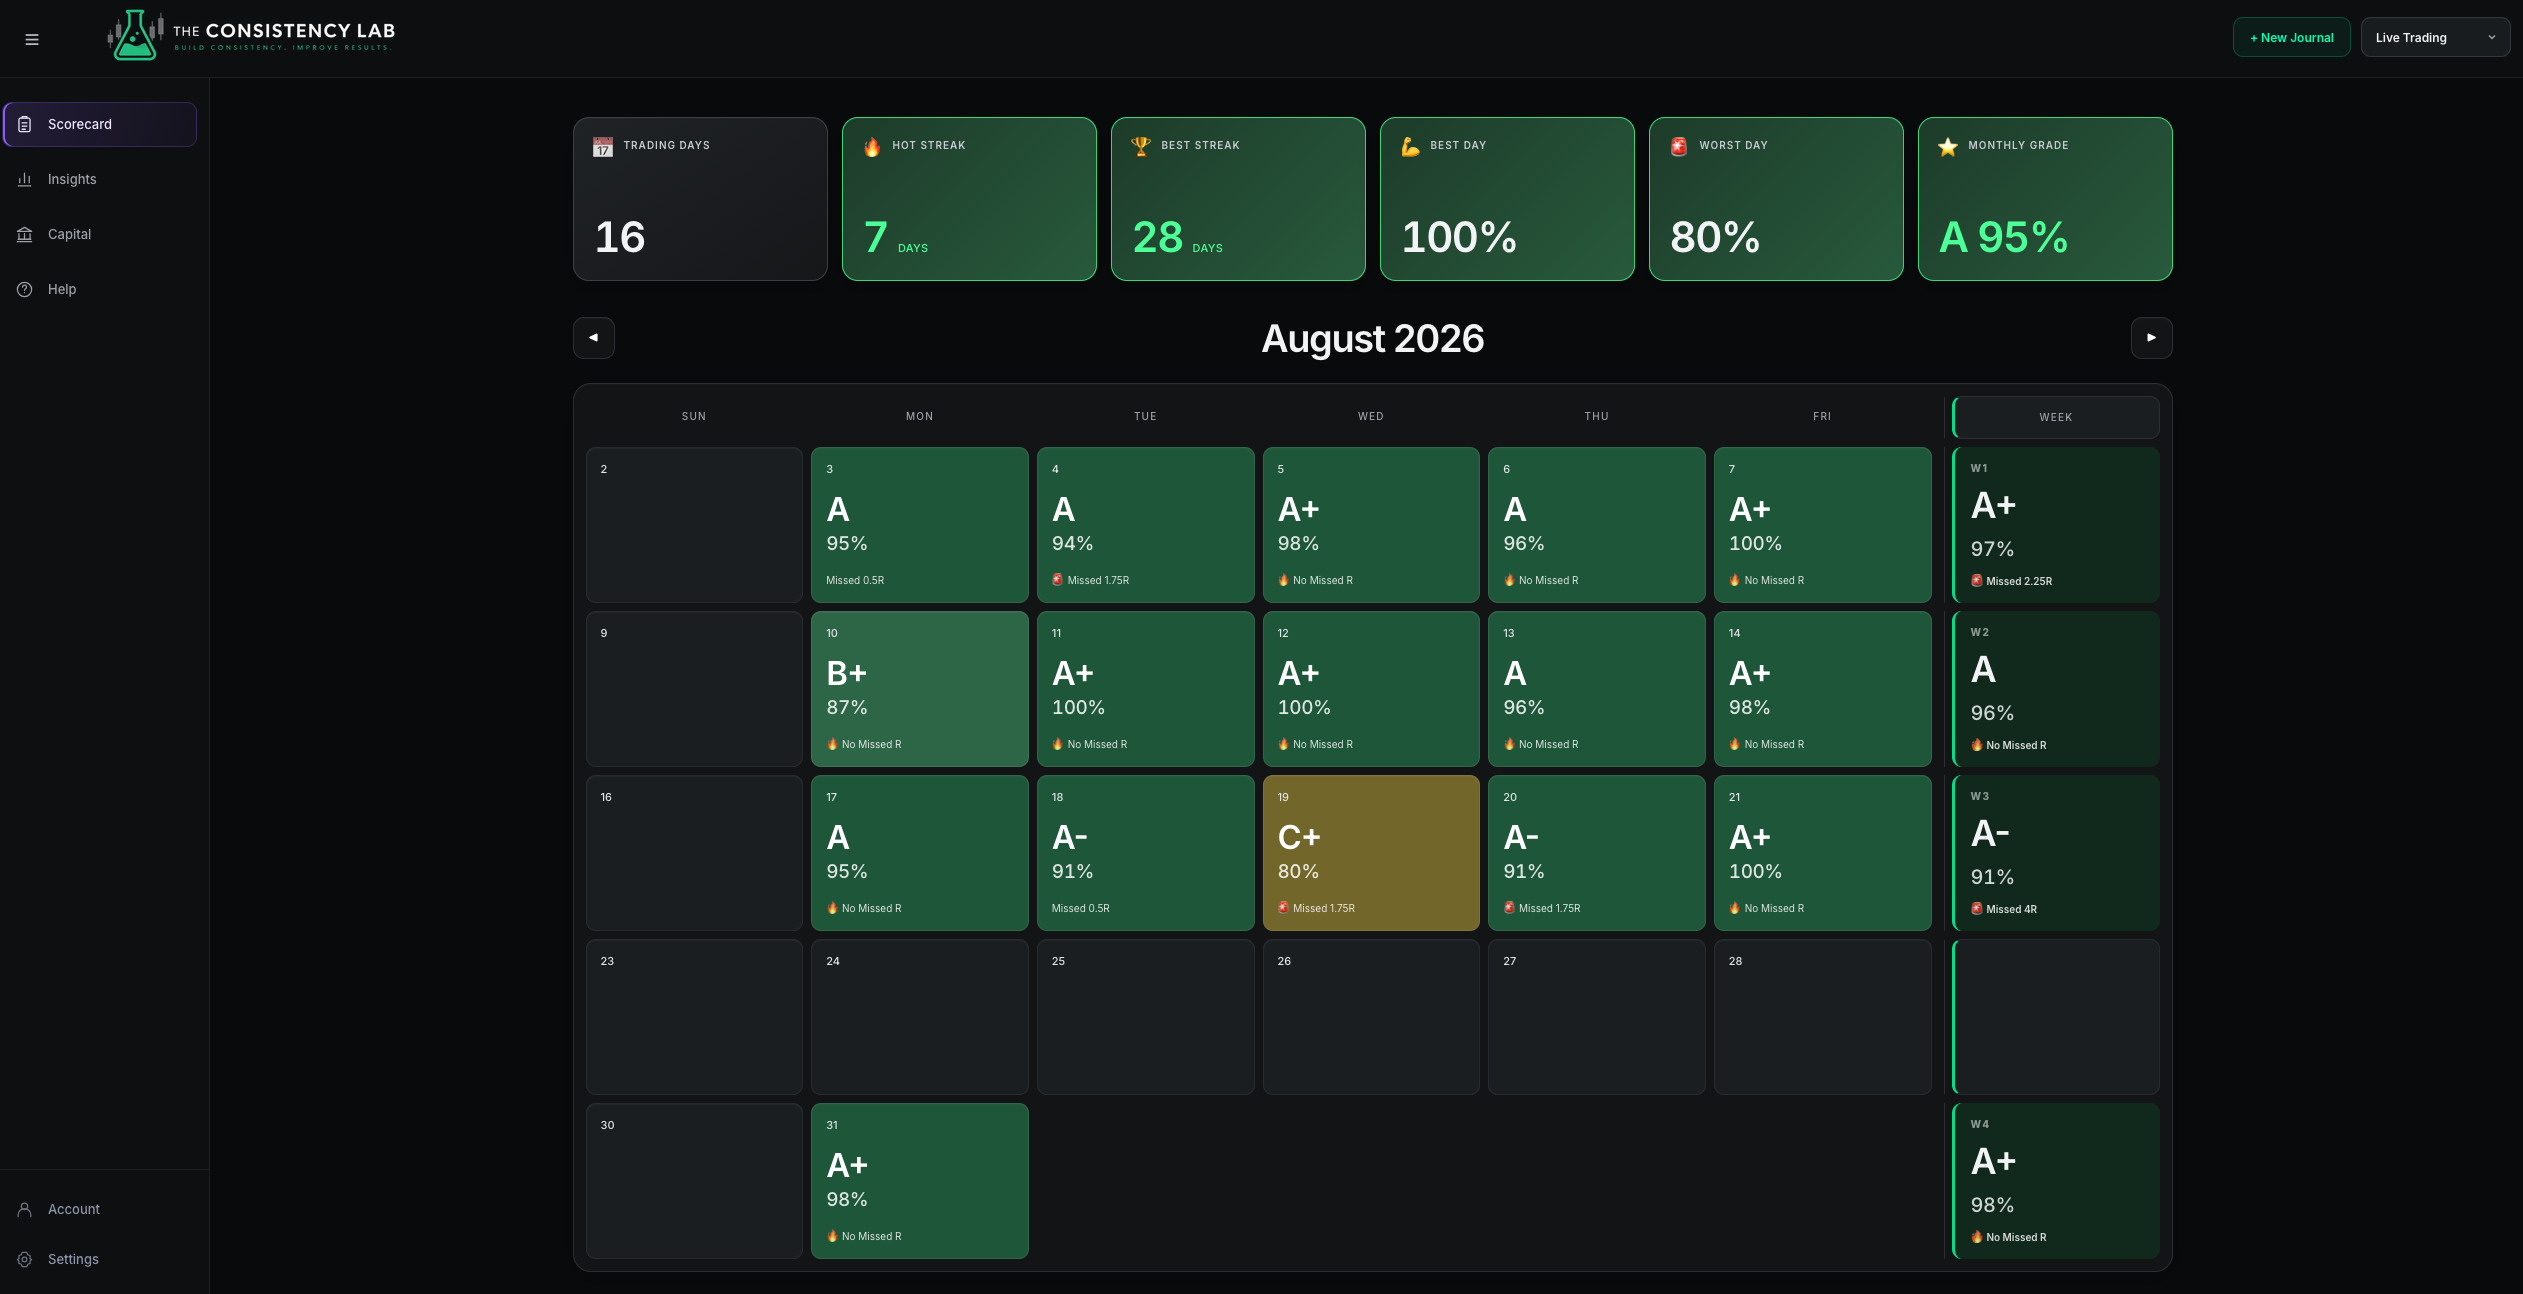Click the siren icon in W1 summary

click(x=1977, y=581)
